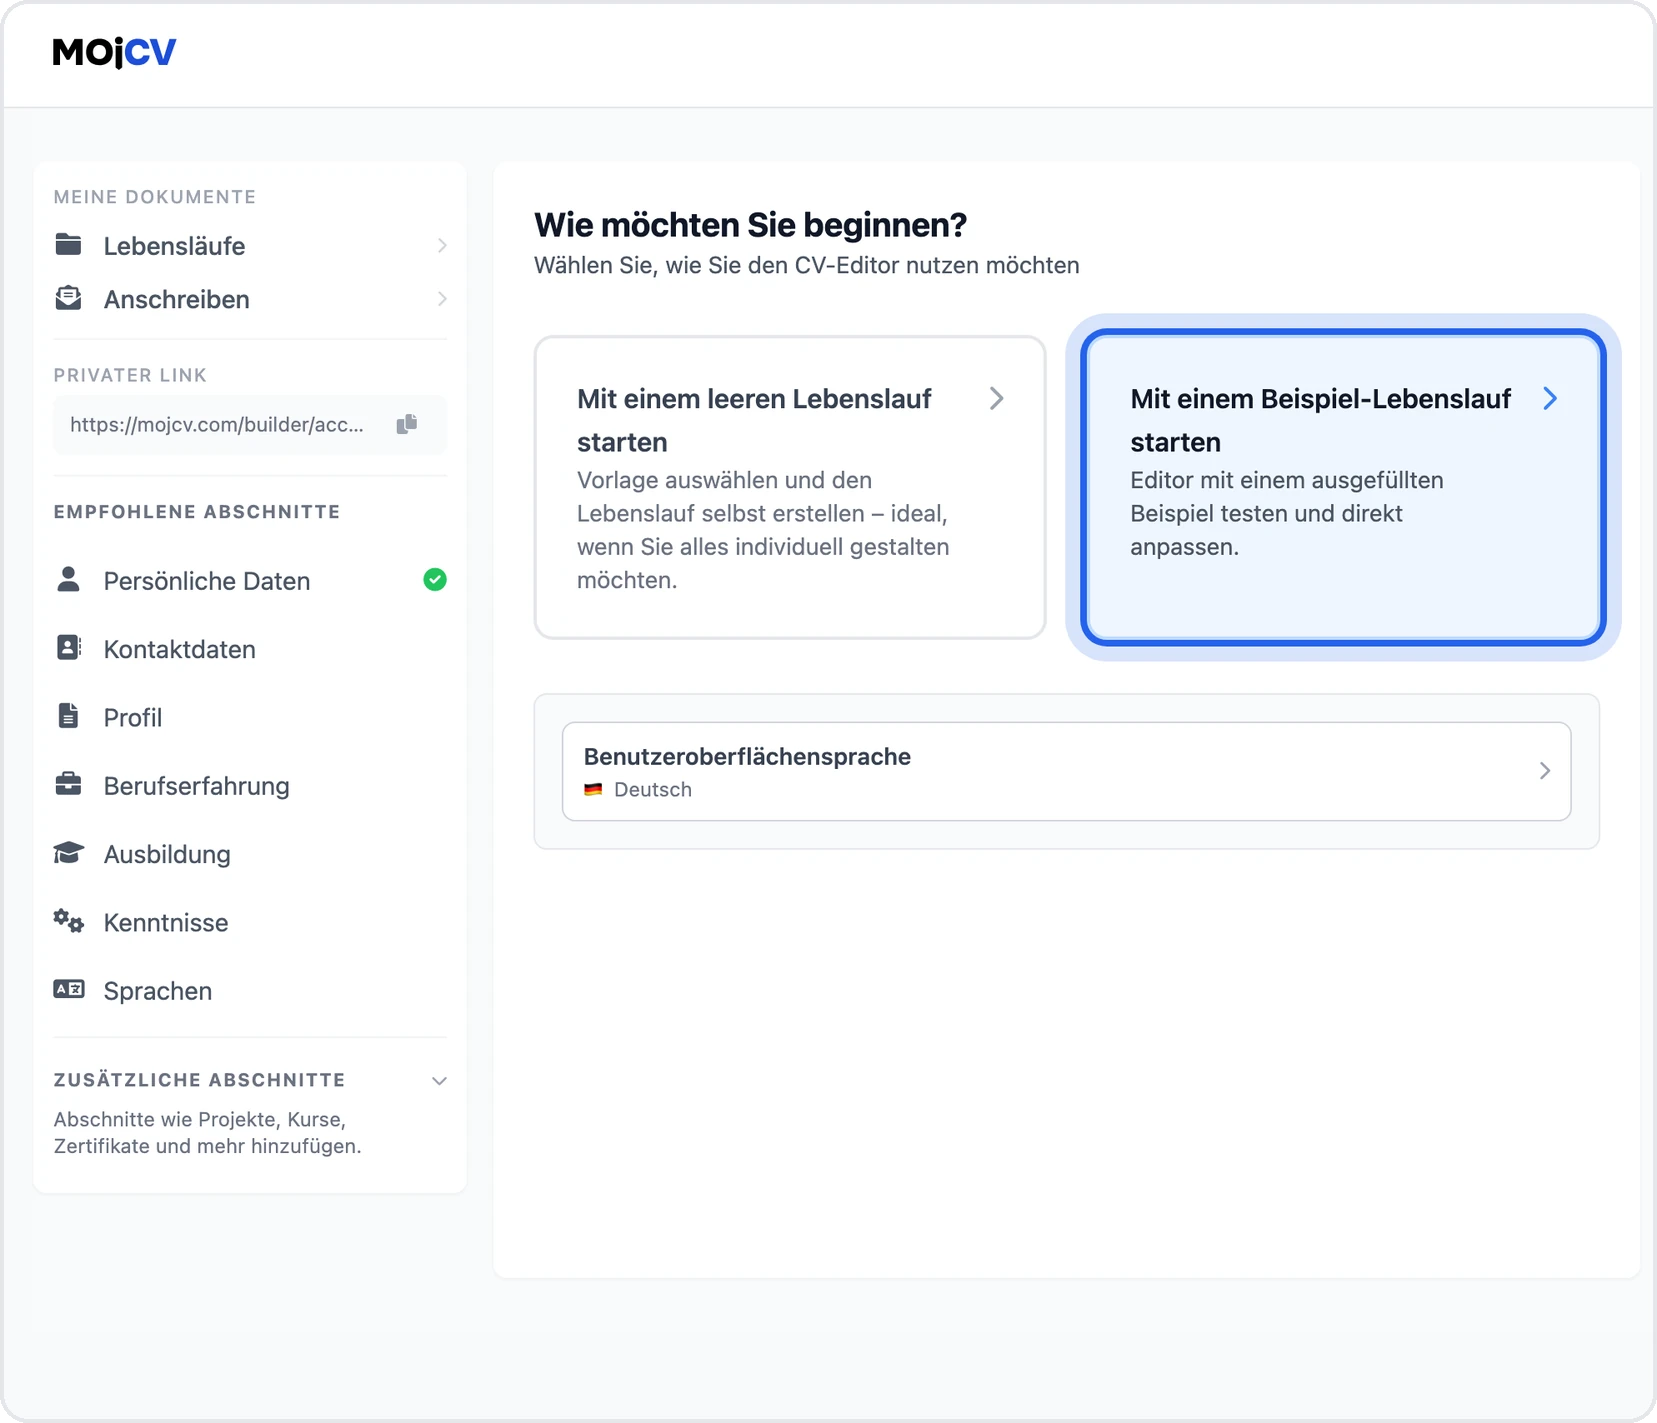Screen dimensions: 1657x1423
Task: Open the Benutzeroberflächensprache setting
Action: (1067, 771)
